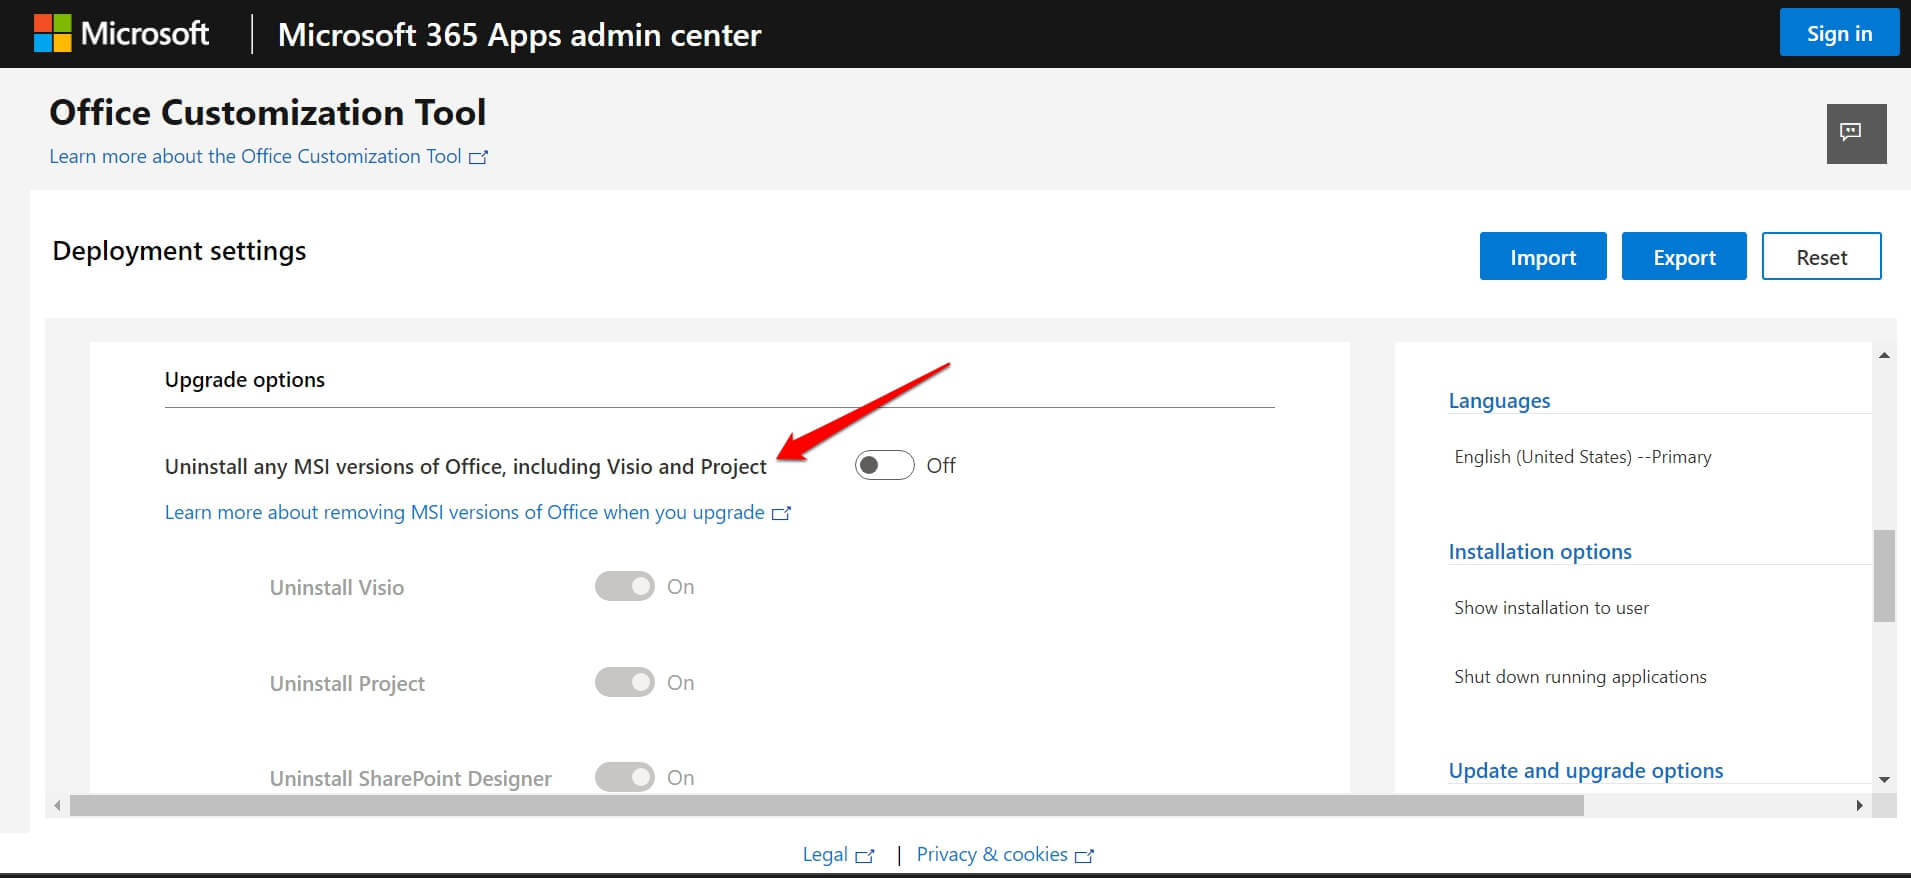Click the Off label beside MSI toggle
This screenshot has width=1911, height=878.
(941, 465)
